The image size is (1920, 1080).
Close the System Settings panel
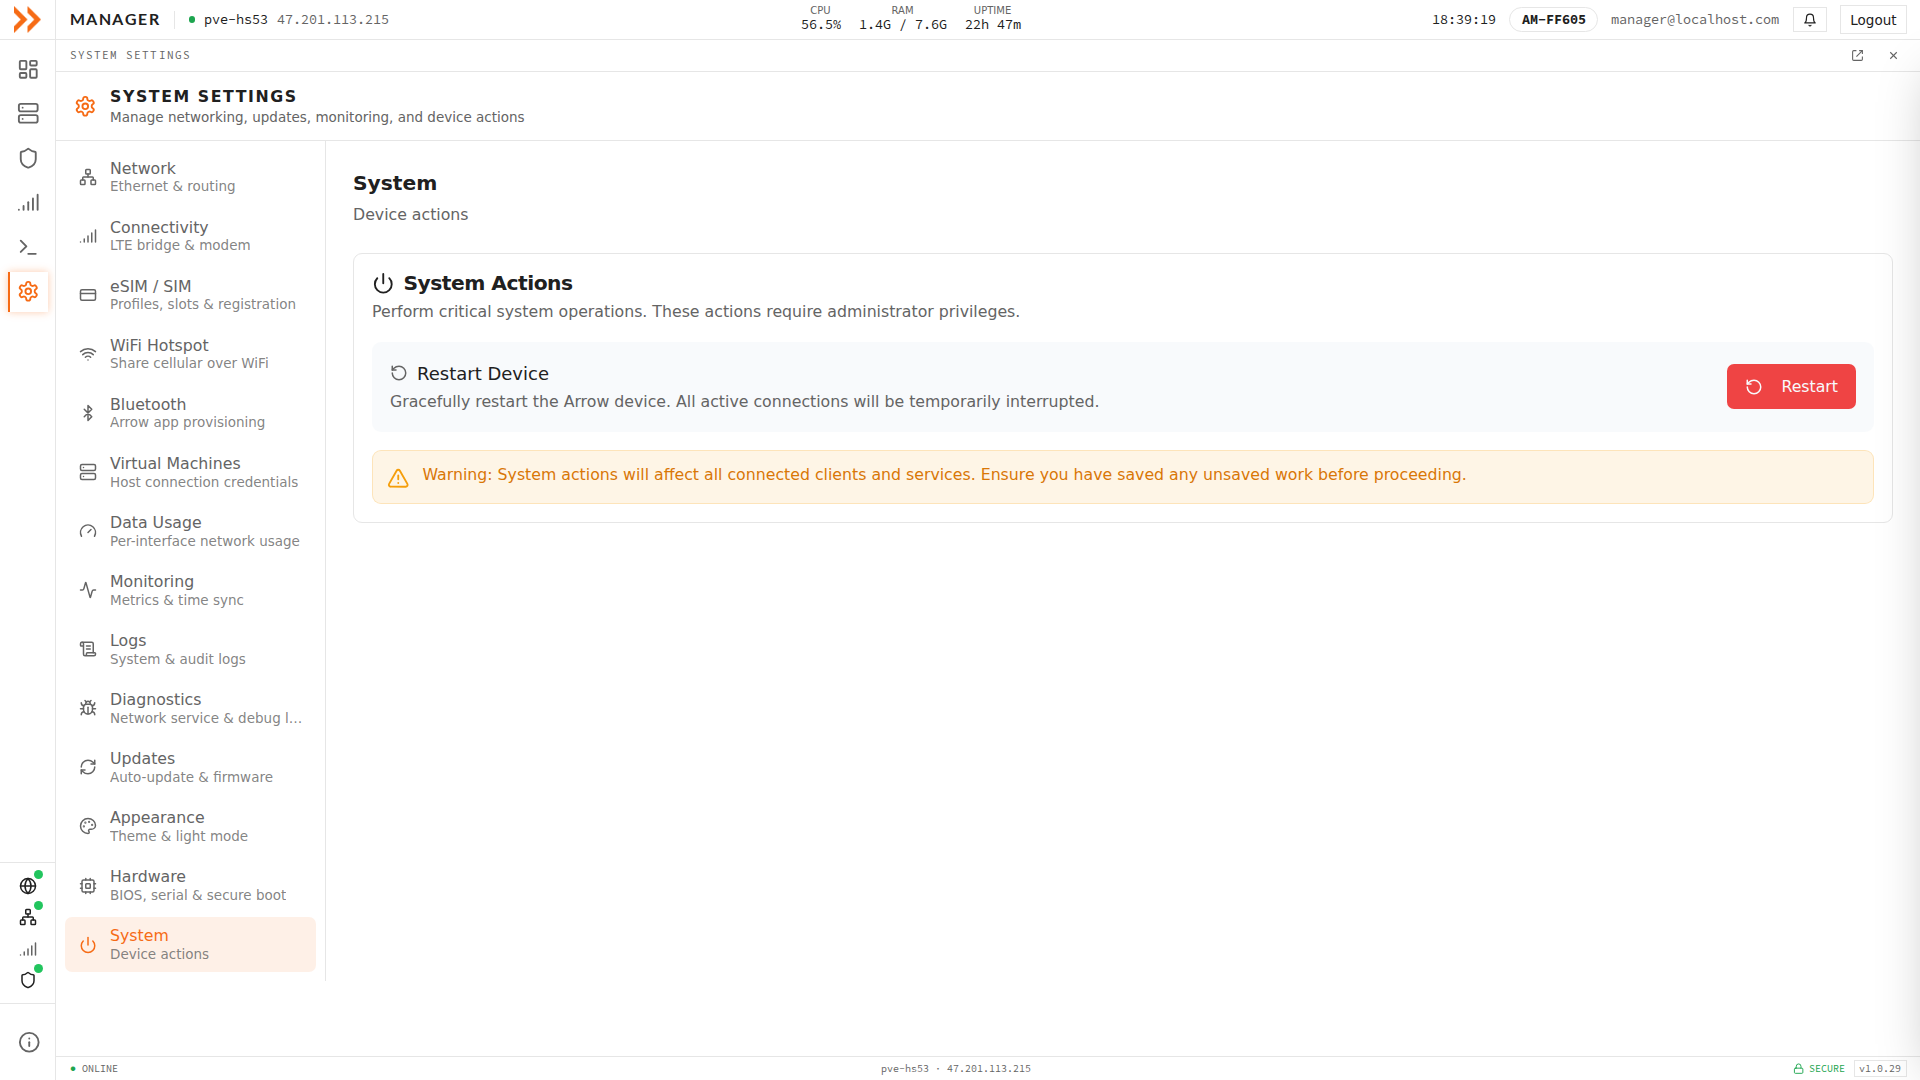[x=1893, y=56]
